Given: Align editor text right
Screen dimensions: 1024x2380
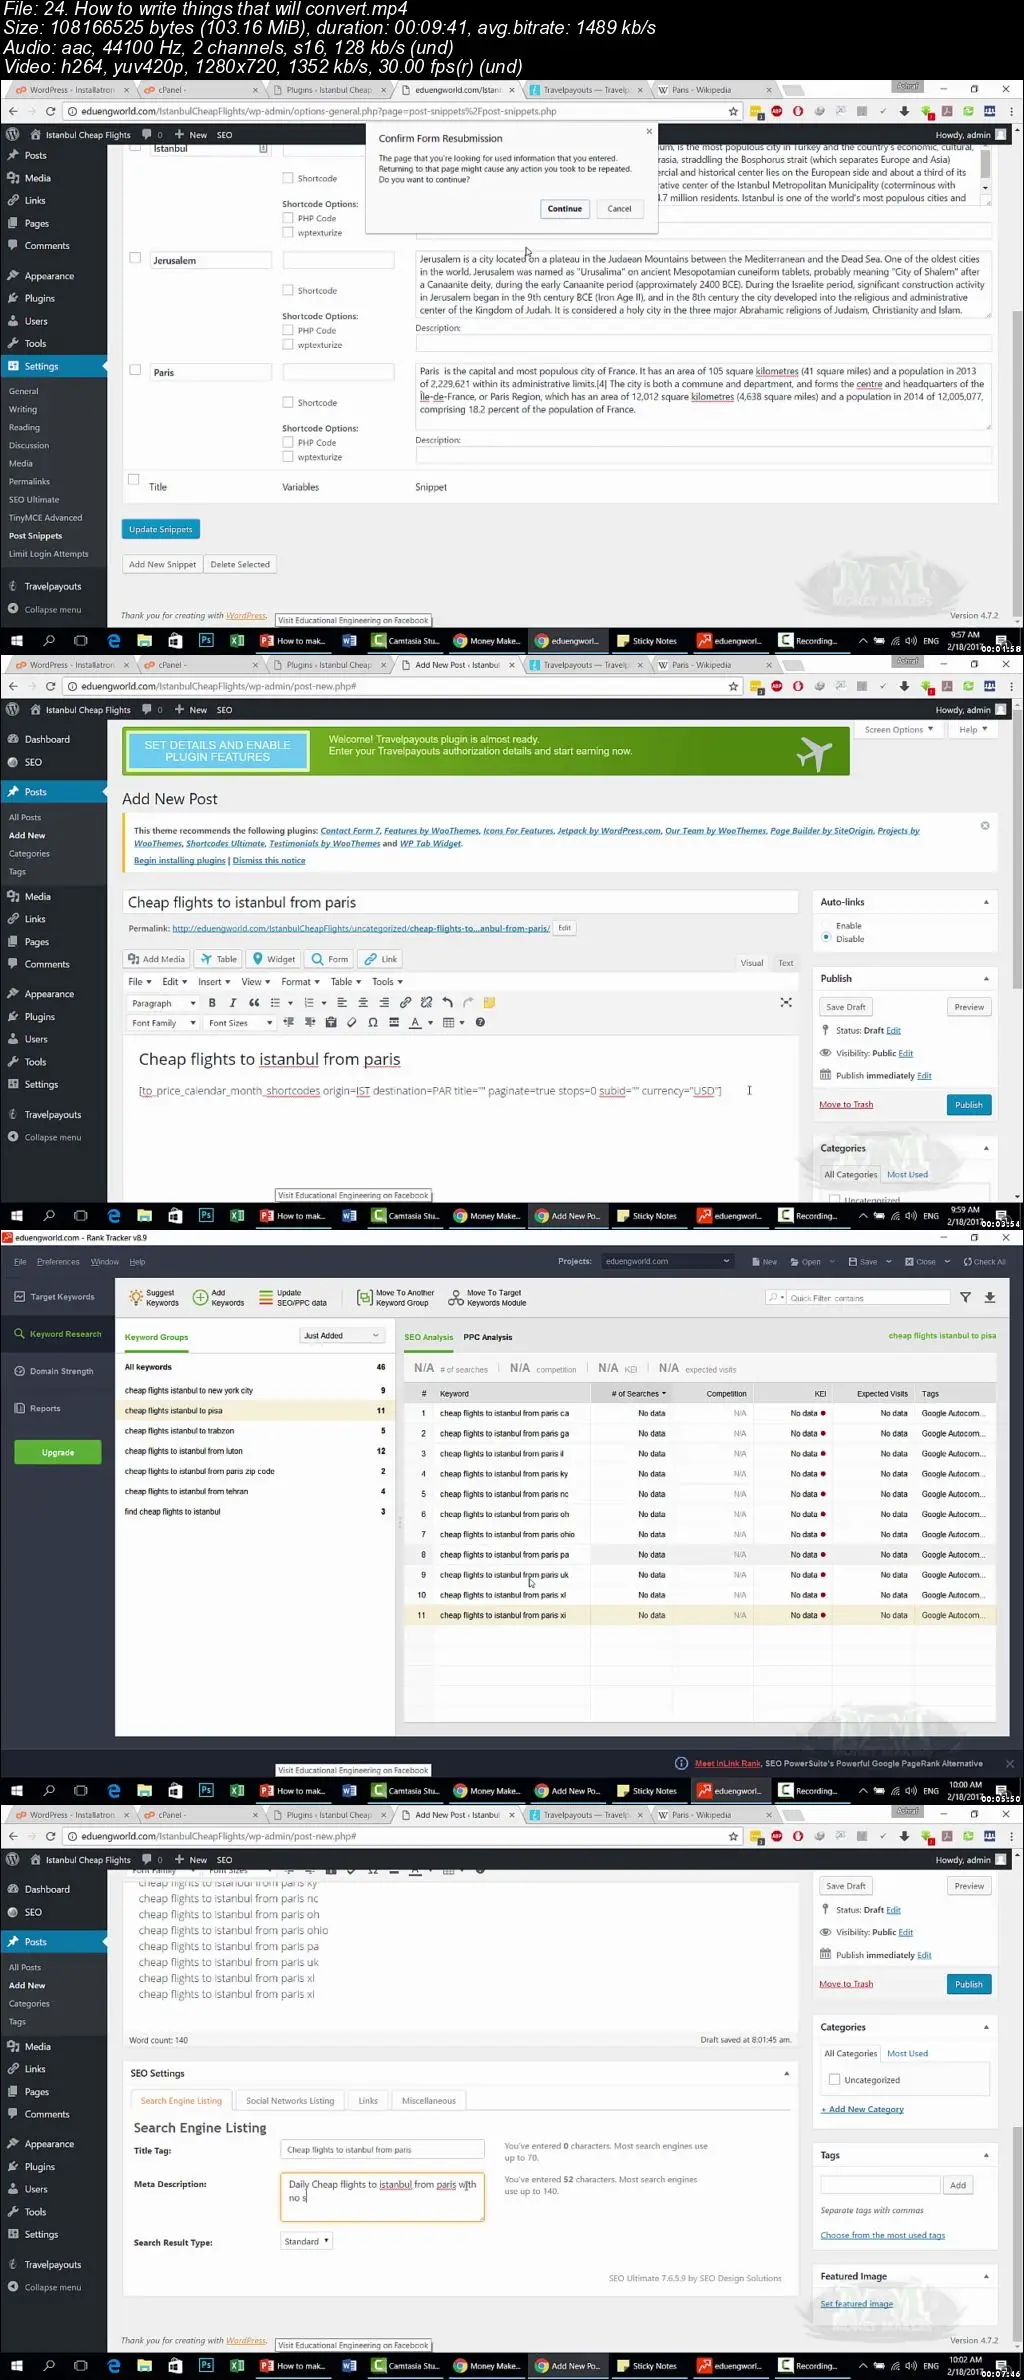Looking at the screenshot, I should tap(384, 1003).
